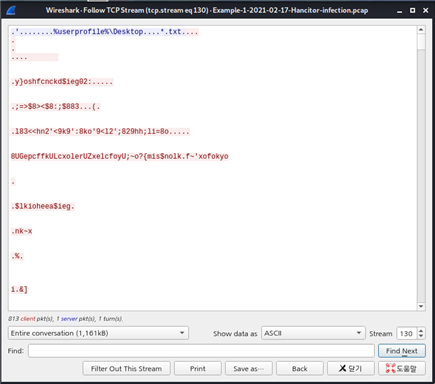Screen dimensions: 435x384
Task: Decrease the stream number with the down arrow
Action: coord(421,336)
